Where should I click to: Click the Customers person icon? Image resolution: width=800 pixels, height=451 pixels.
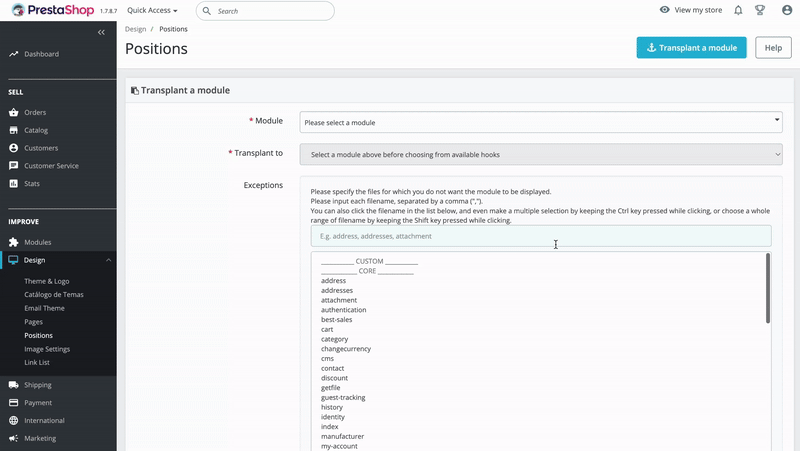point(13,148)
